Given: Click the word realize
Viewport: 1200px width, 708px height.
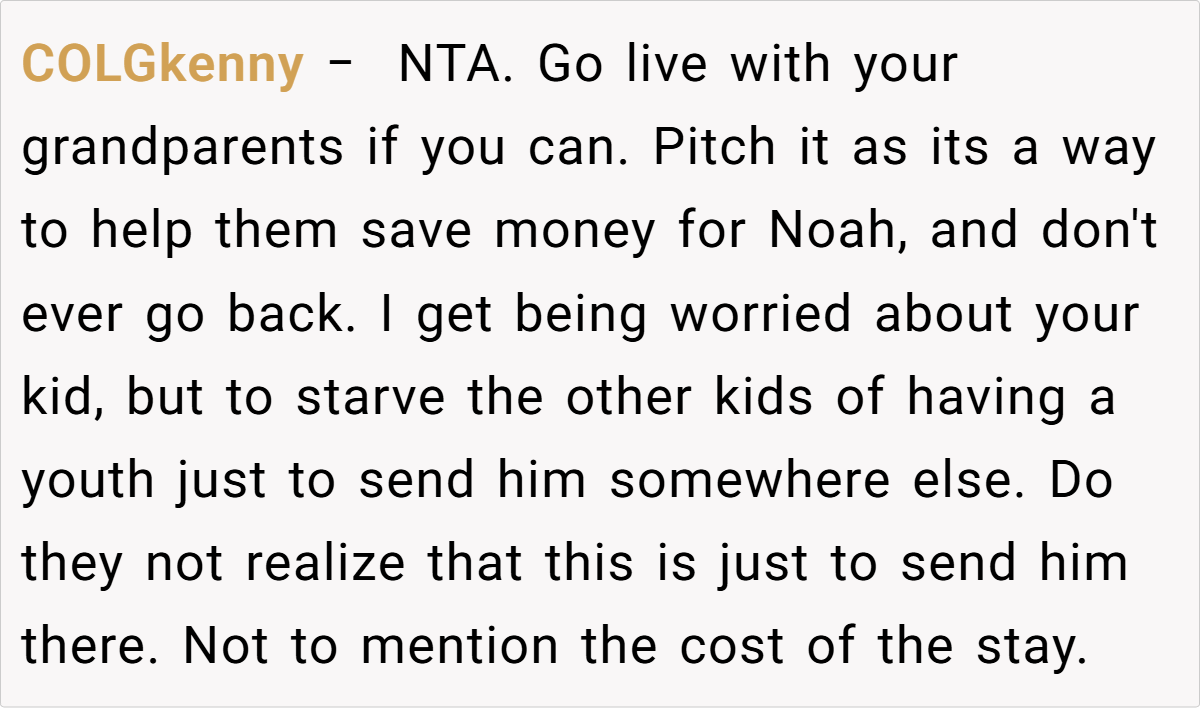Looking at the screenshot, I should [326, 564].
